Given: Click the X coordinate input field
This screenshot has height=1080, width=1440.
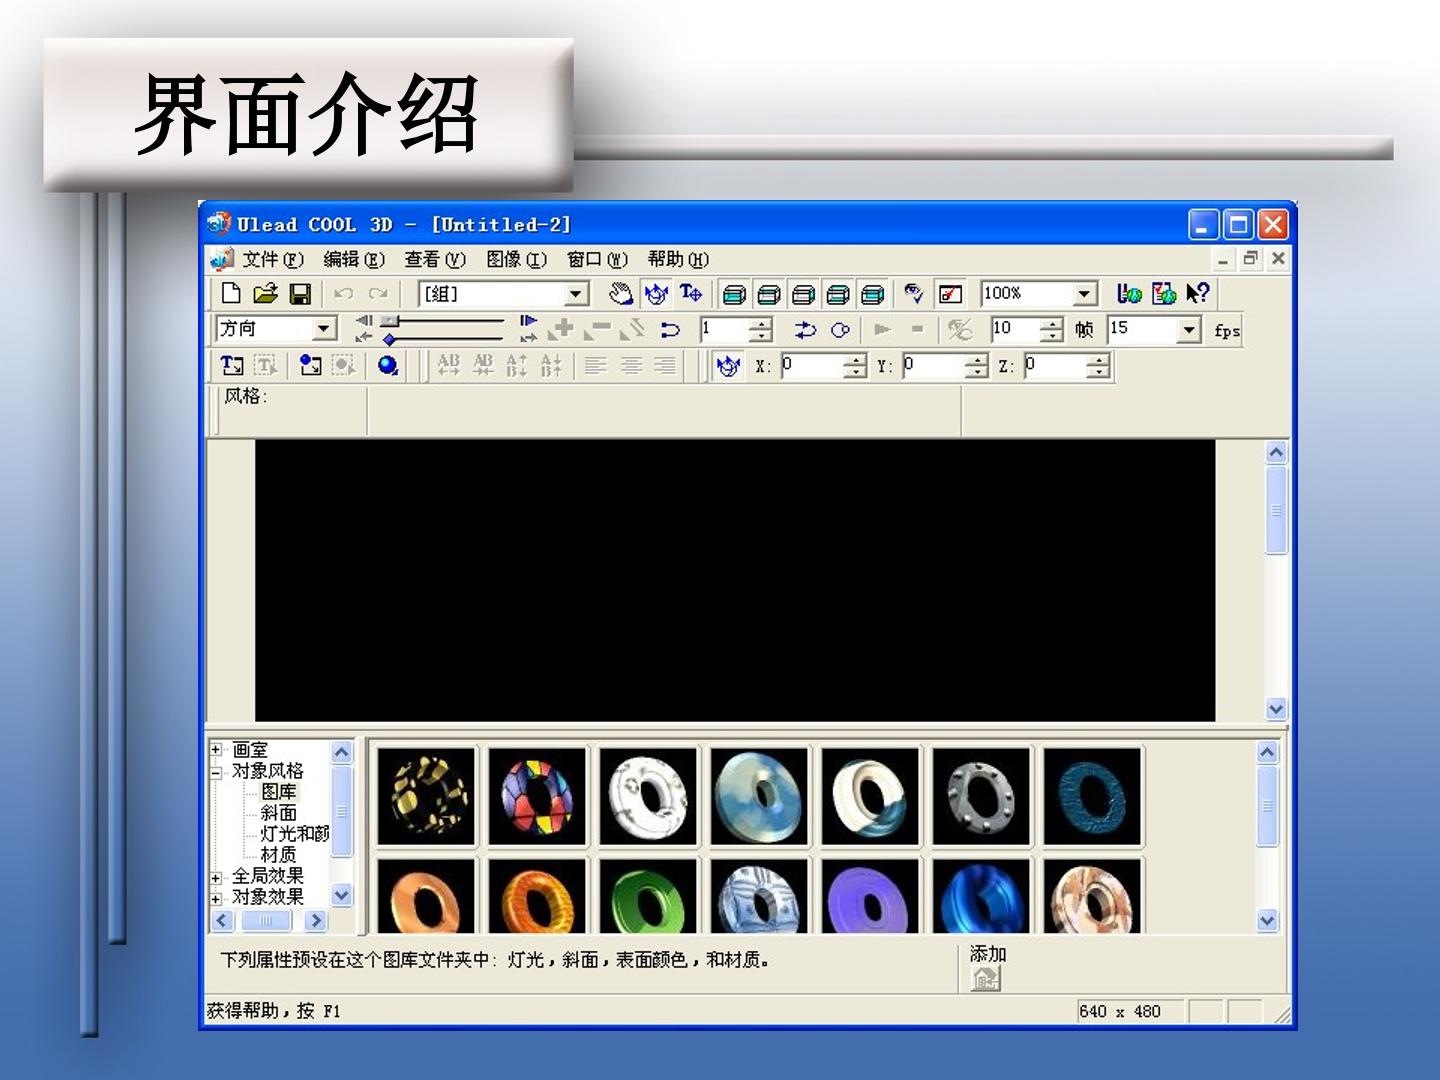Looking at the screenshot, I should coord(812,366).
